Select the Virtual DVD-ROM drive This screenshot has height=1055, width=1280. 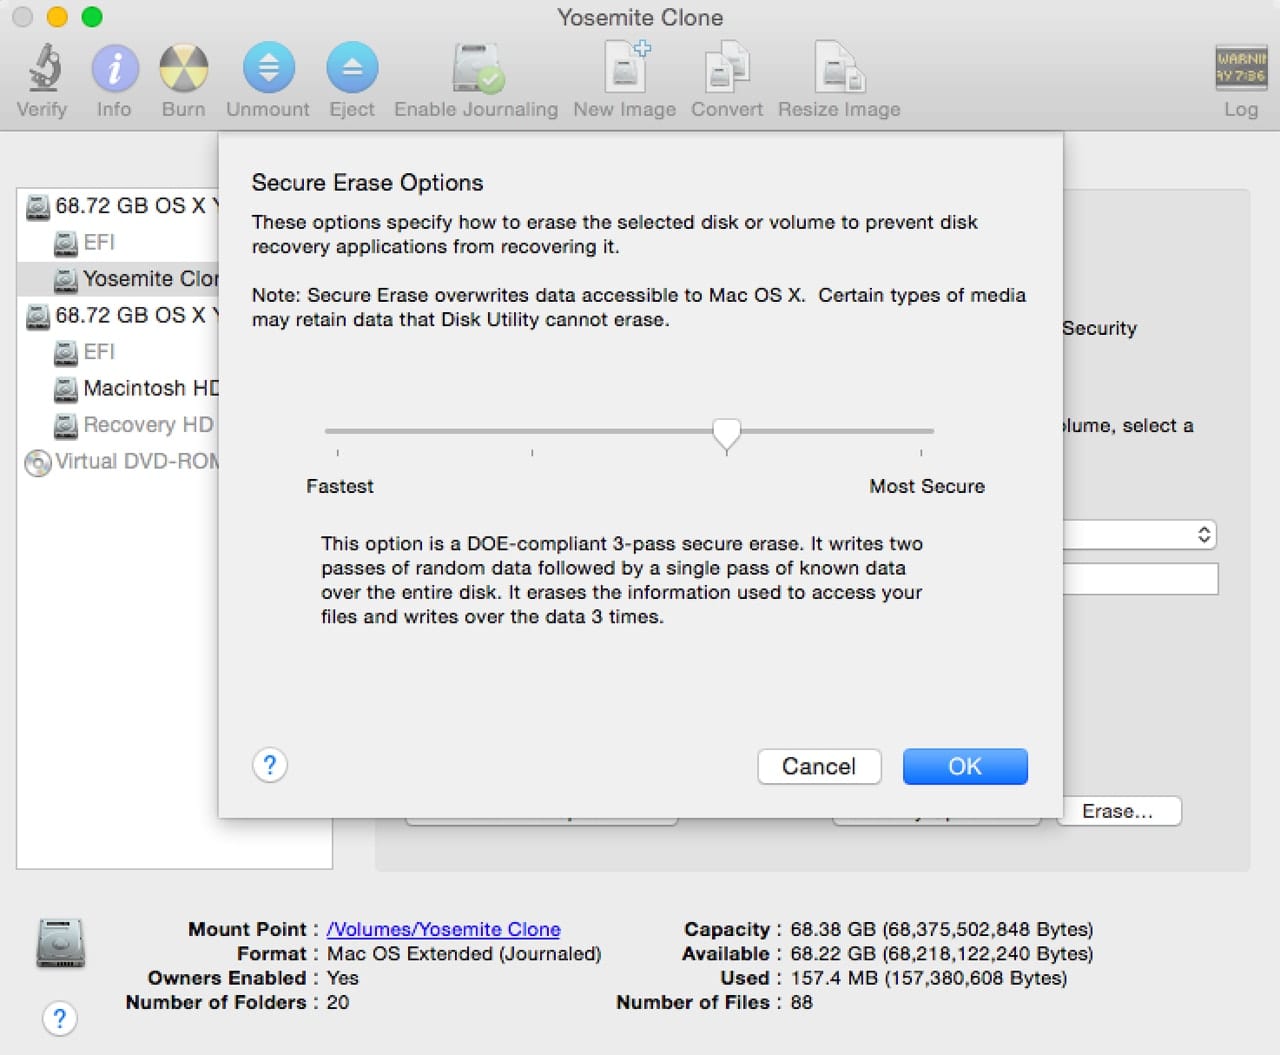coord(134,462)
